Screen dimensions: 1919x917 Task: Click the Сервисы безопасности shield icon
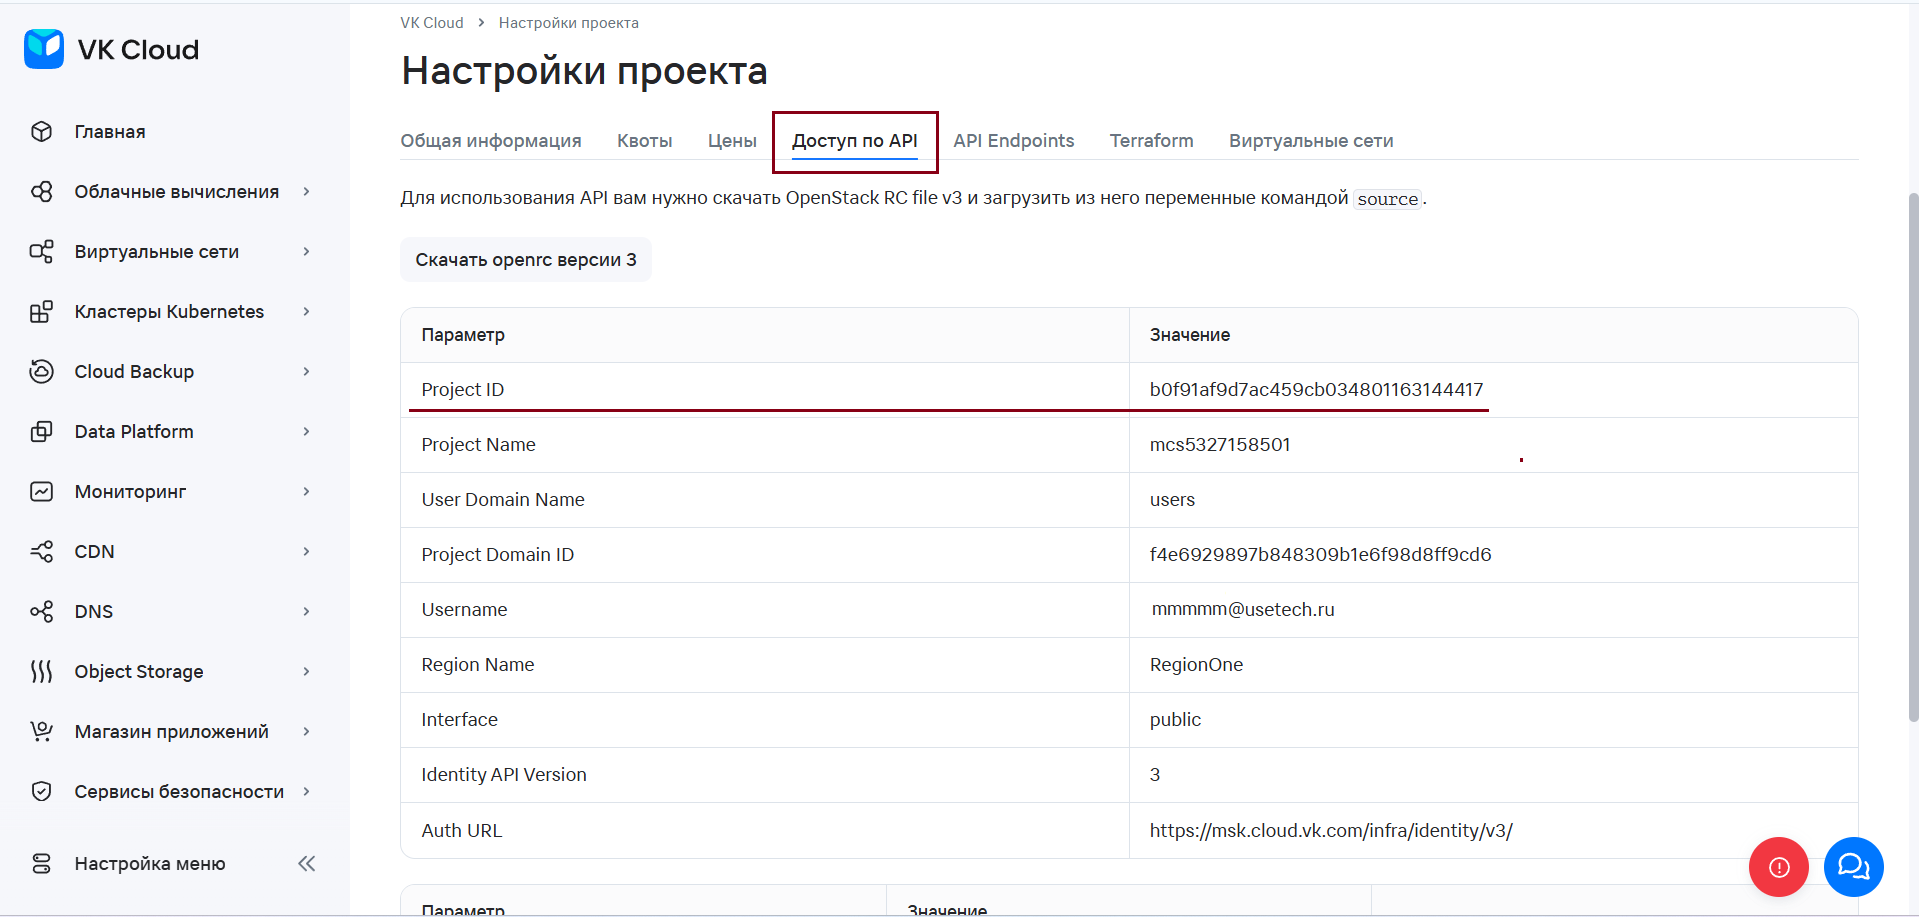tap(41, 792)
